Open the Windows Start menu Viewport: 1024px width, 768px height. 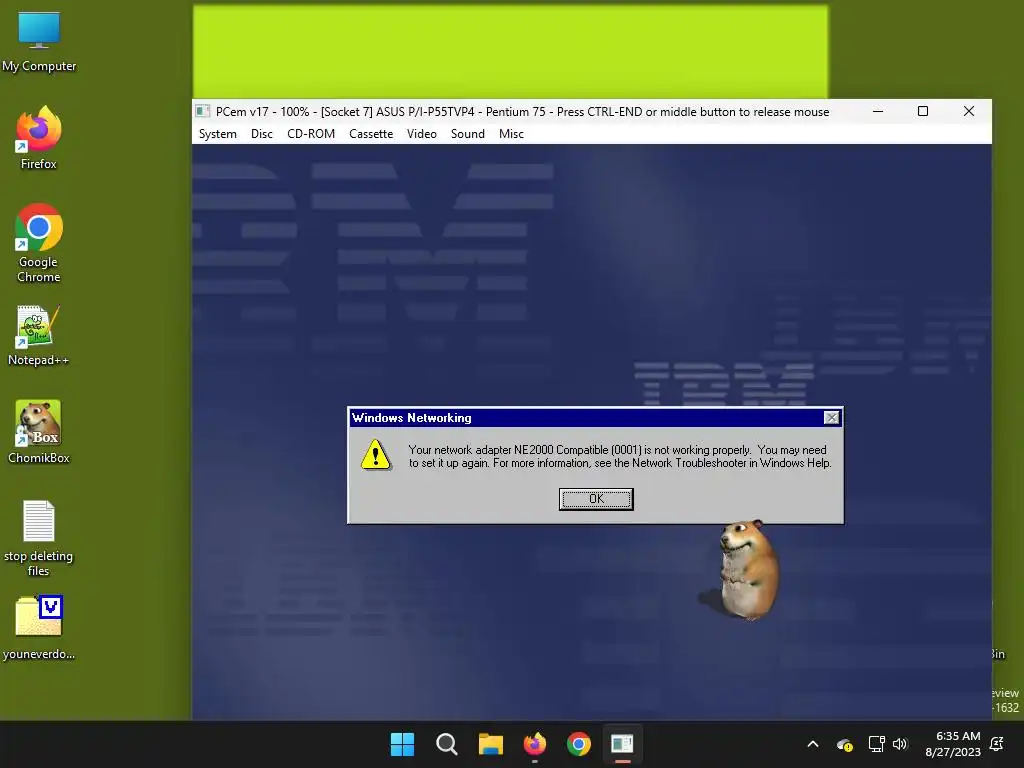(402, 744)
